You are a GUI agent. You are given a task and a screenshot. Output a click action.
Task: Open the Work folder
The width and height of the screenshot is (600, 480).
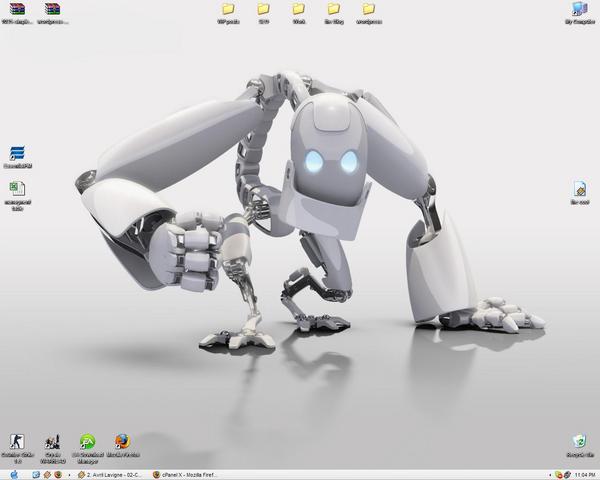coord(298,13)
